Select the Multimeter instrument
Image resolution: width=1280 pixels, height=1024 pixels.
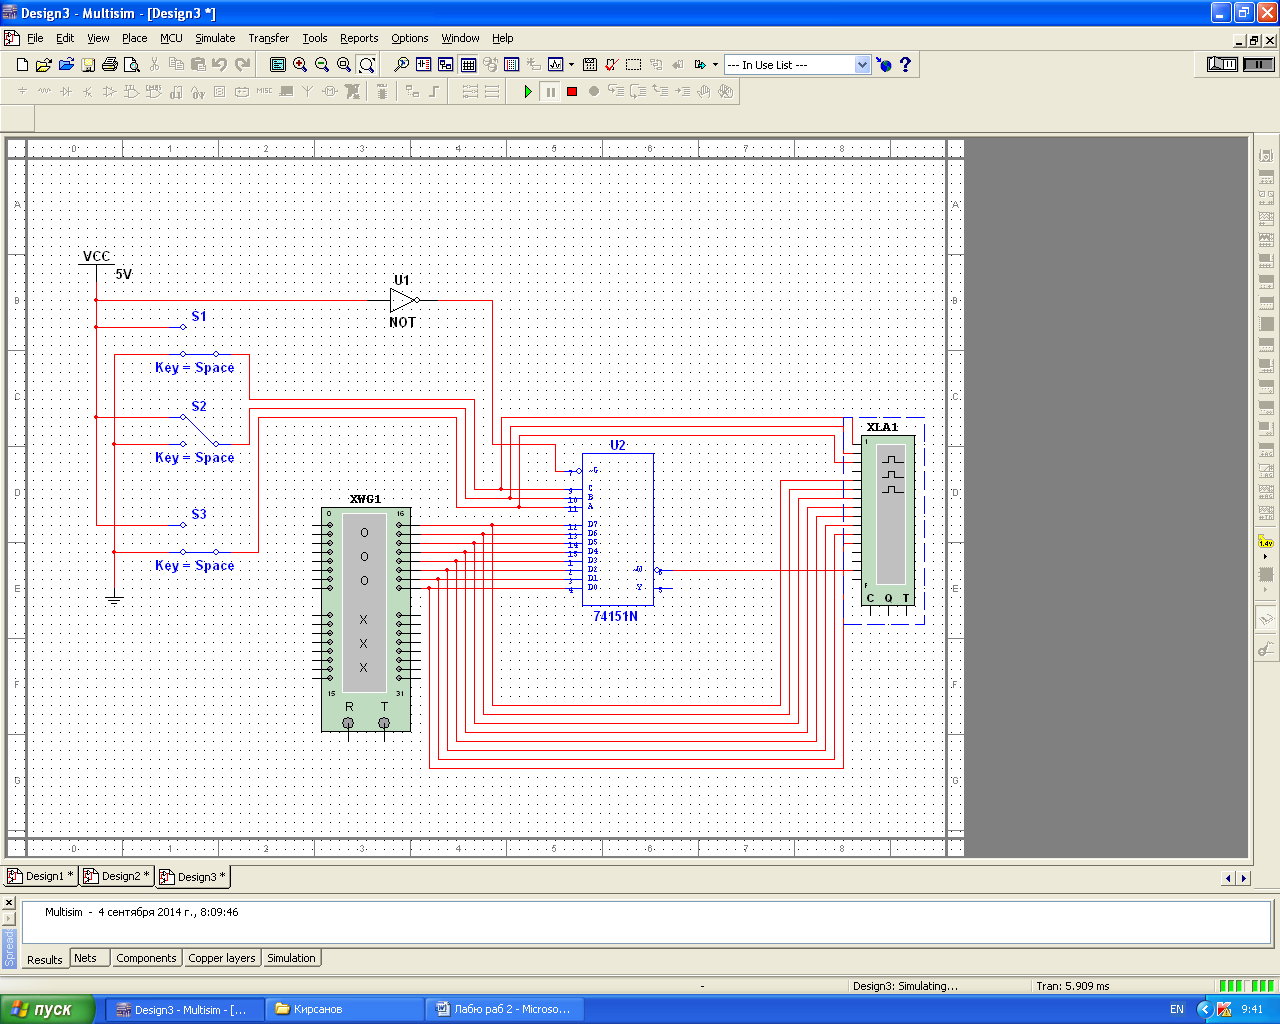[x=1266, y=156]
